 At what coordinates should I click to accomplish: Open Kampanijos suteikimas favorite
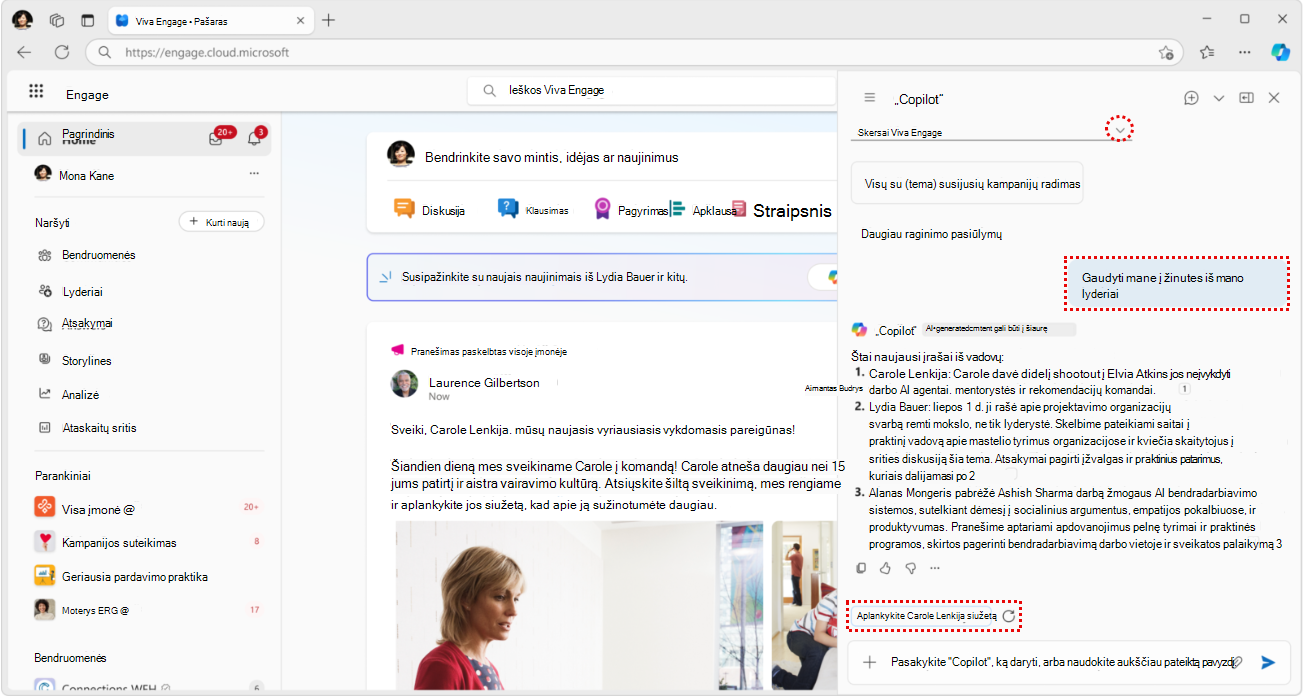(148, 542)
